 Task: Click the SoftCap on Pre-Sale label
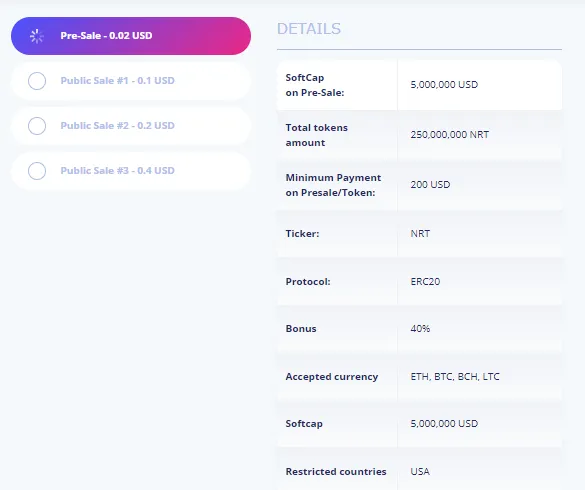pyautogui.click(x=315, y=85)
